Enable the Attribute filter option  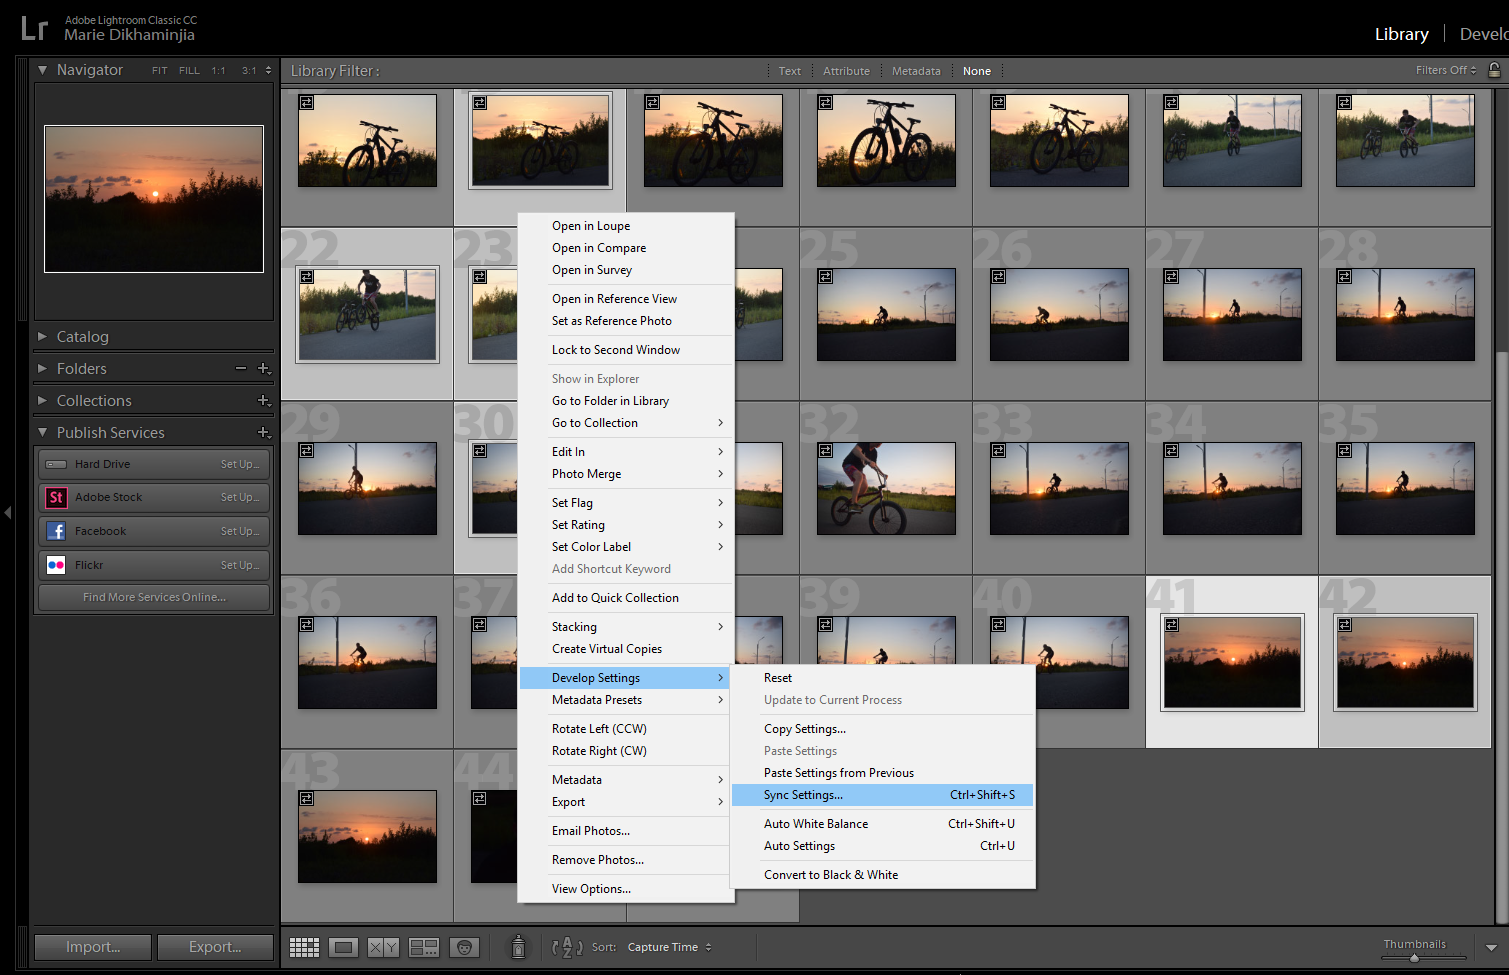[x=846, y=71]
